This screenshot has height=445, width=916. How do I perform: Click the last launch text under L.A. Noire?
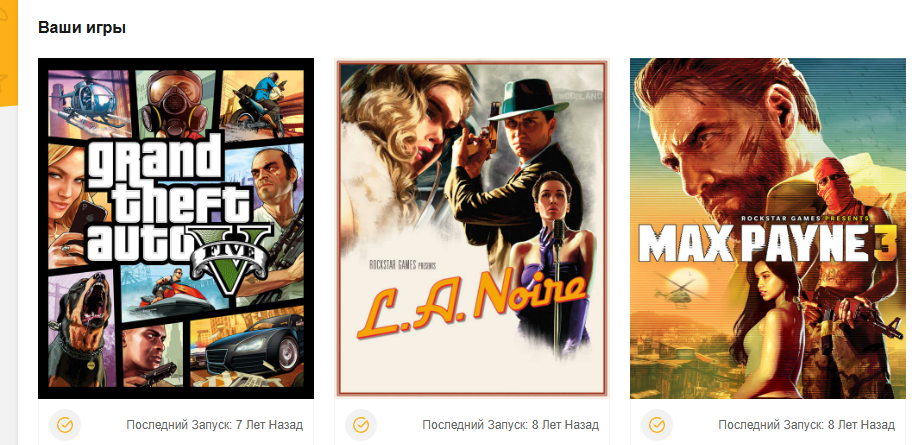pyautogui.click(x=511, y=425)
